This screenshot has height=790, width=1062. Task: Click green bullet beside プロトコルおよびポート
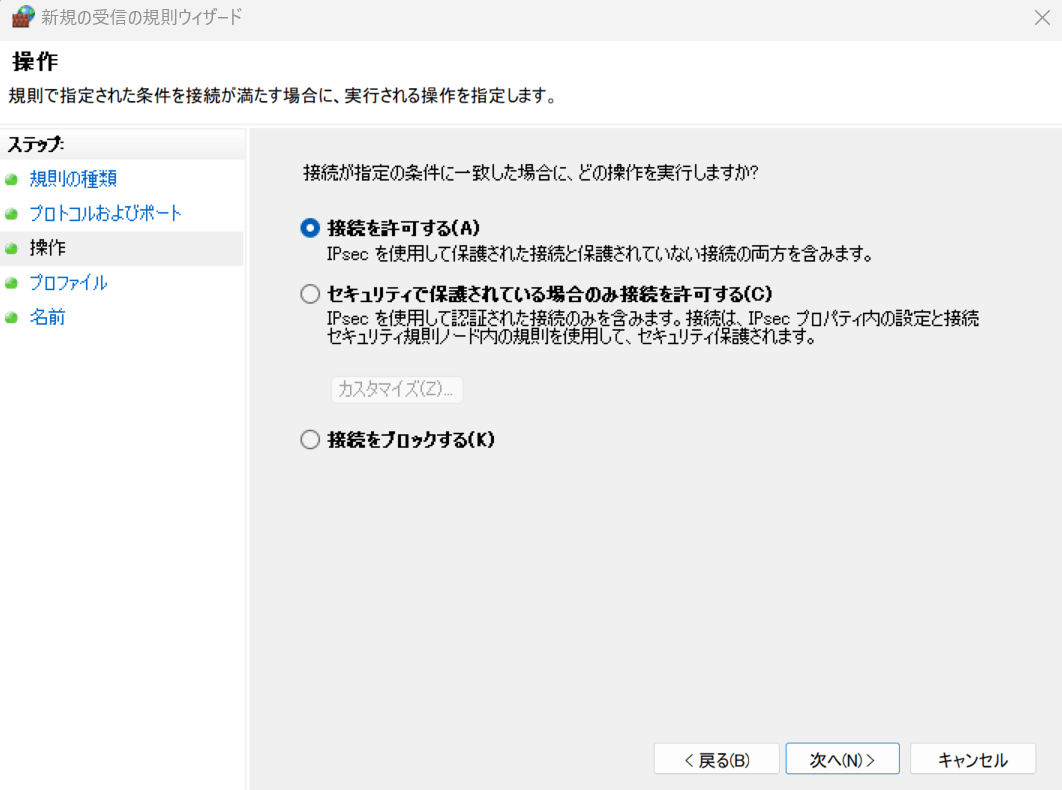point(12,214)
